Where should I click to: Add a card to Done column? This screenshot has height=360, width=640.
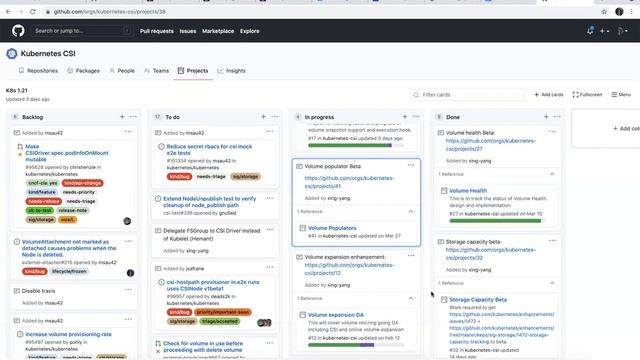[546, 117]
